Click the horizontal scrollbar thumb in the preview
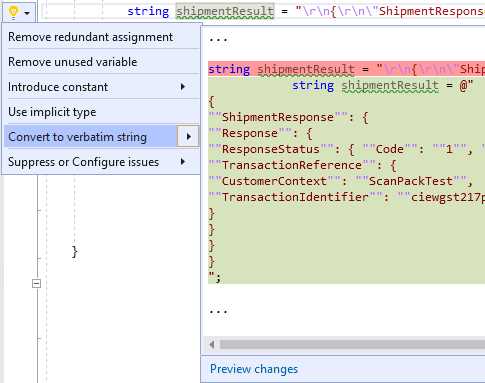Screen dimensions: 485x383 (352, 344)
